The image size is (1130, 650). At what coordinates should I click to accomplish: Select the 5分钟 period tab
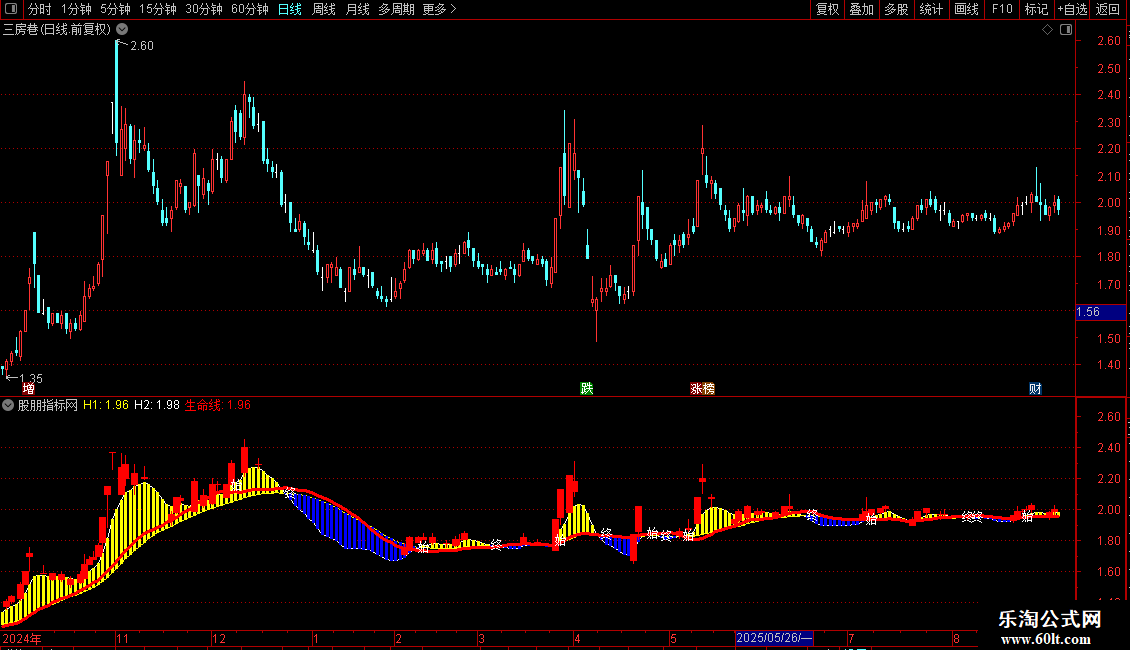coord(115,9)
